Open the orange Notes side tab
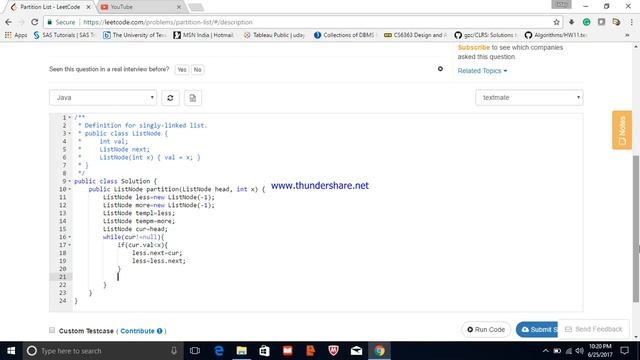The width and height of the screenshot is (640, 360). coord(622,130)
